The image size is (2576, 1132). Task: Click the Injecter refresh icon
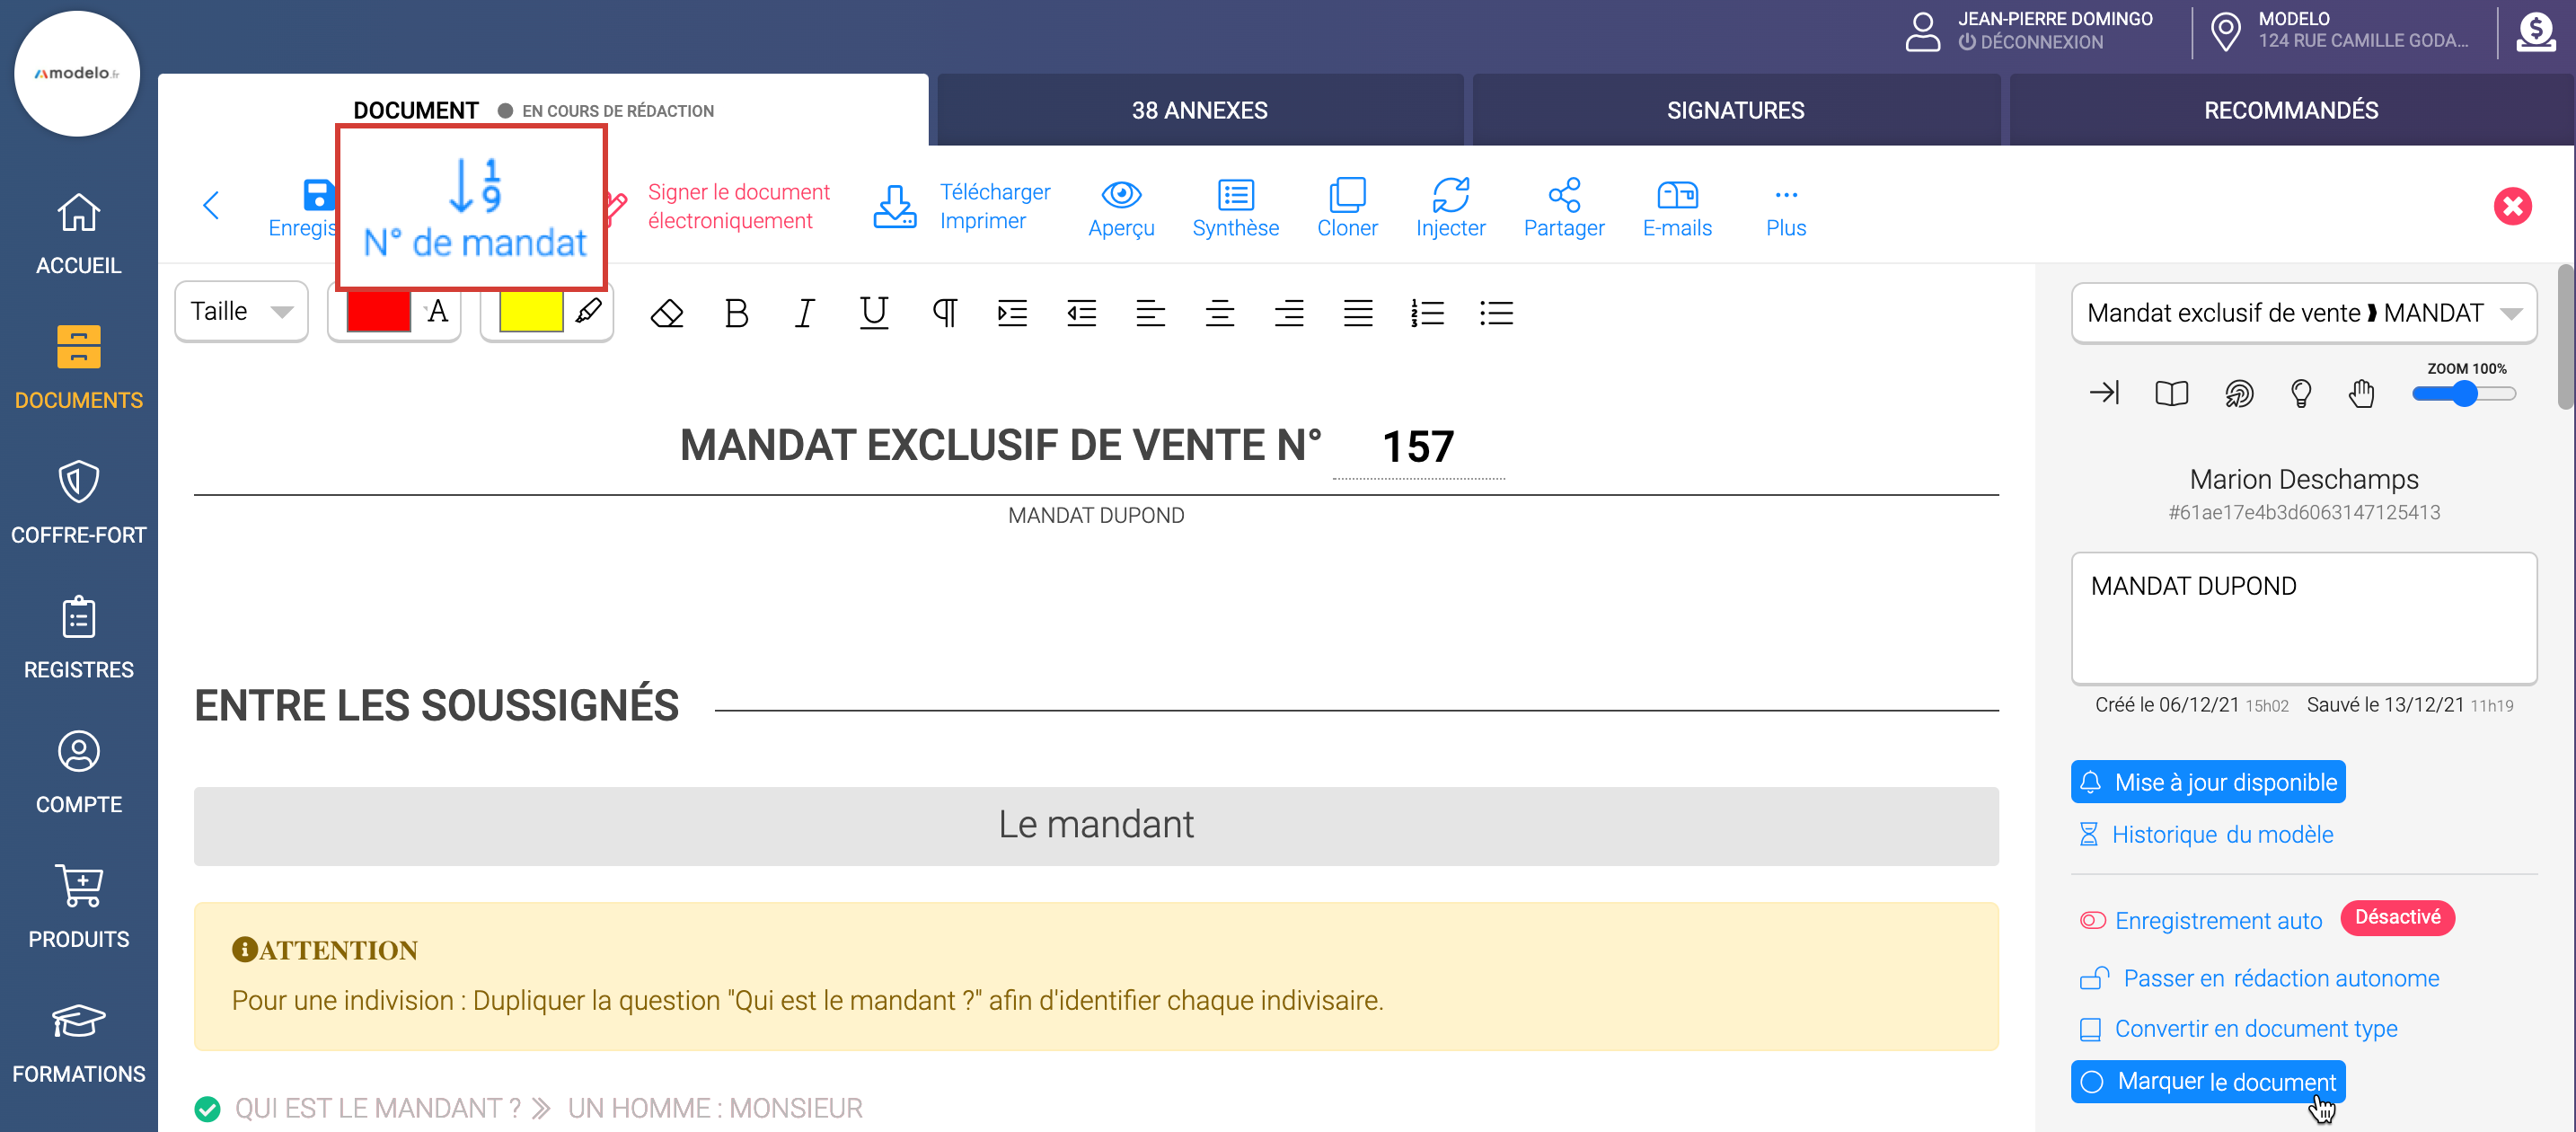pos(1449,195)
